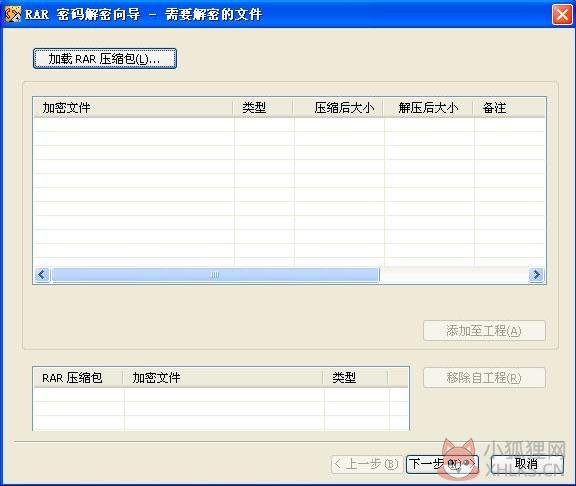Click the left arrow of horizontal scrollbar
Viewport: 576px width, 486px height.
(42, 274)
